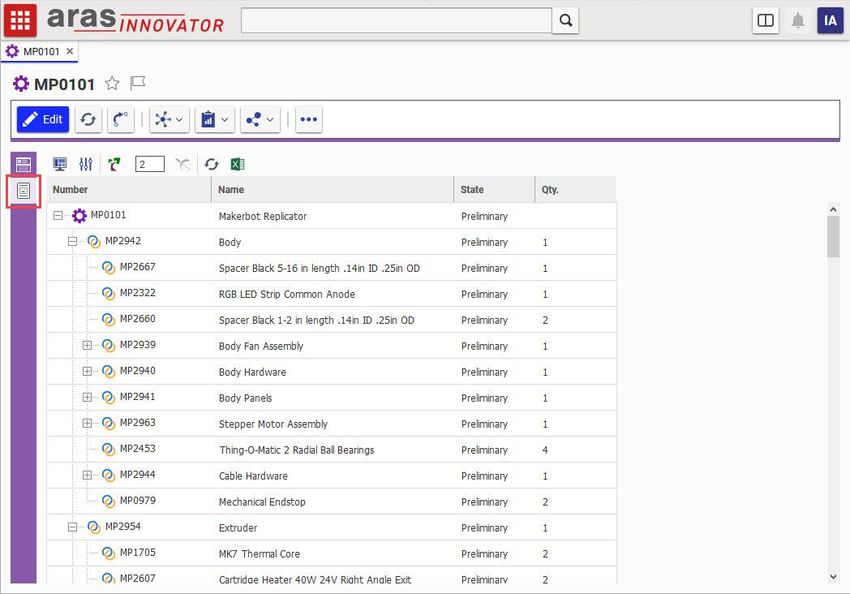Click the vertical scrollbar thumb

833,237
